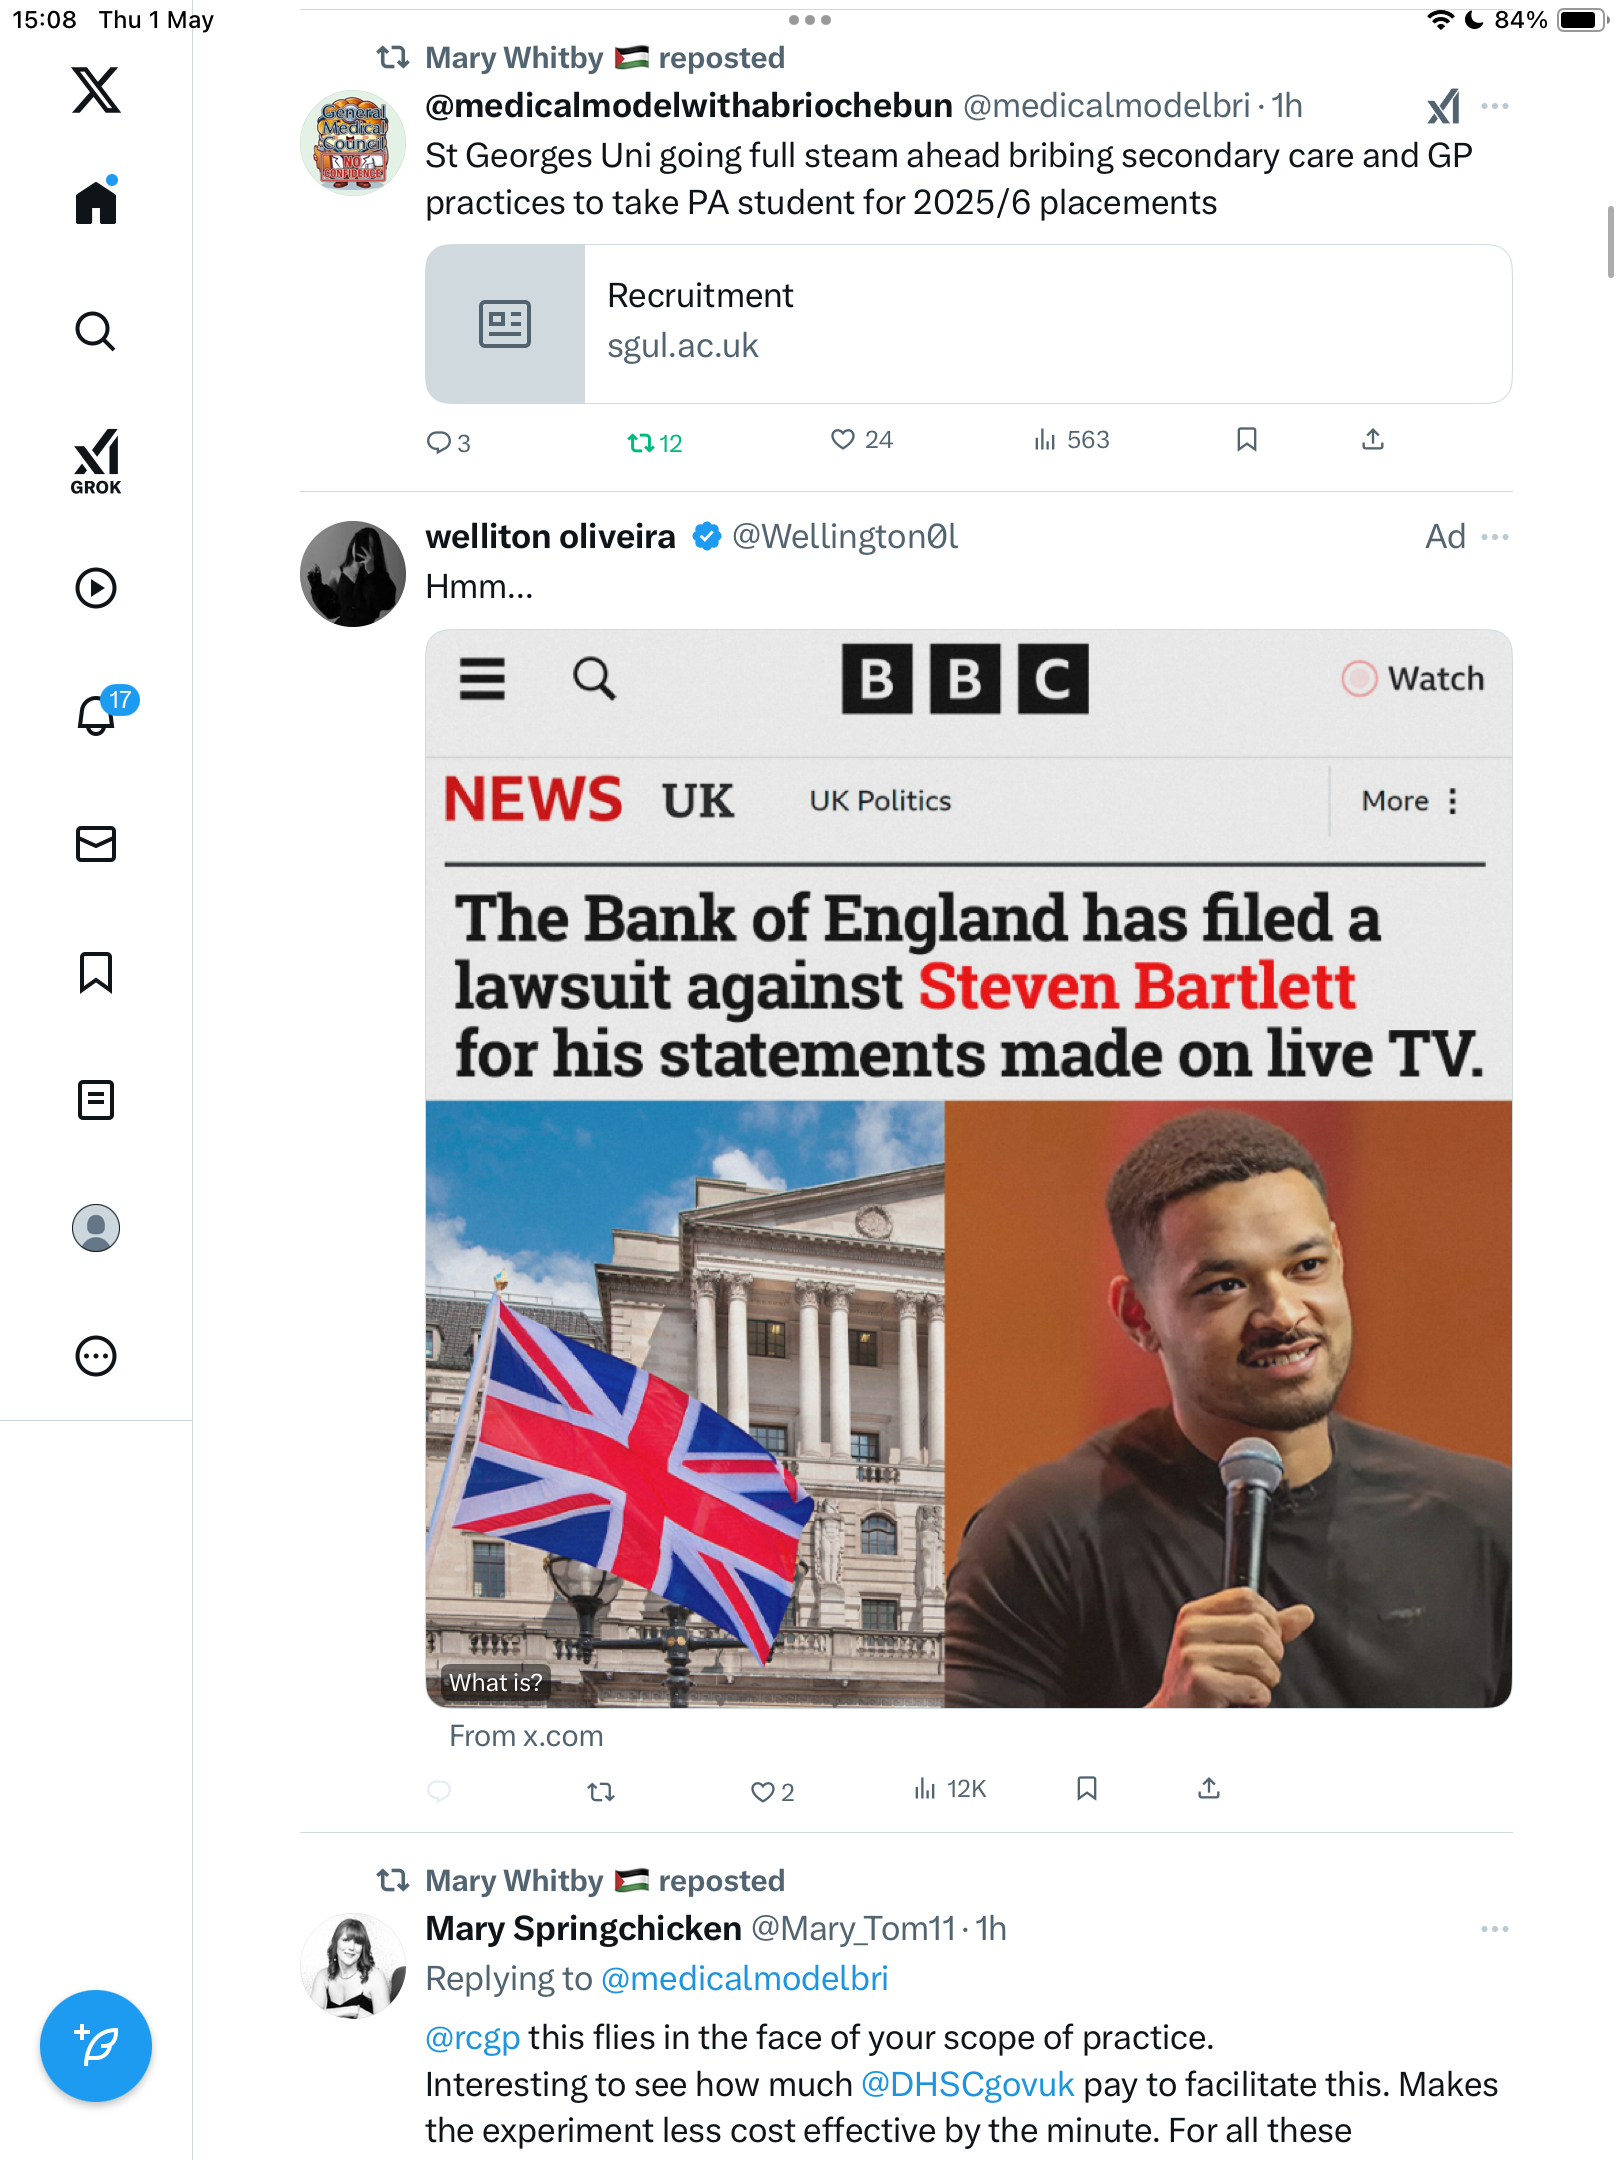Toggle repost on medicalmodelbri post

coord(654,442)
